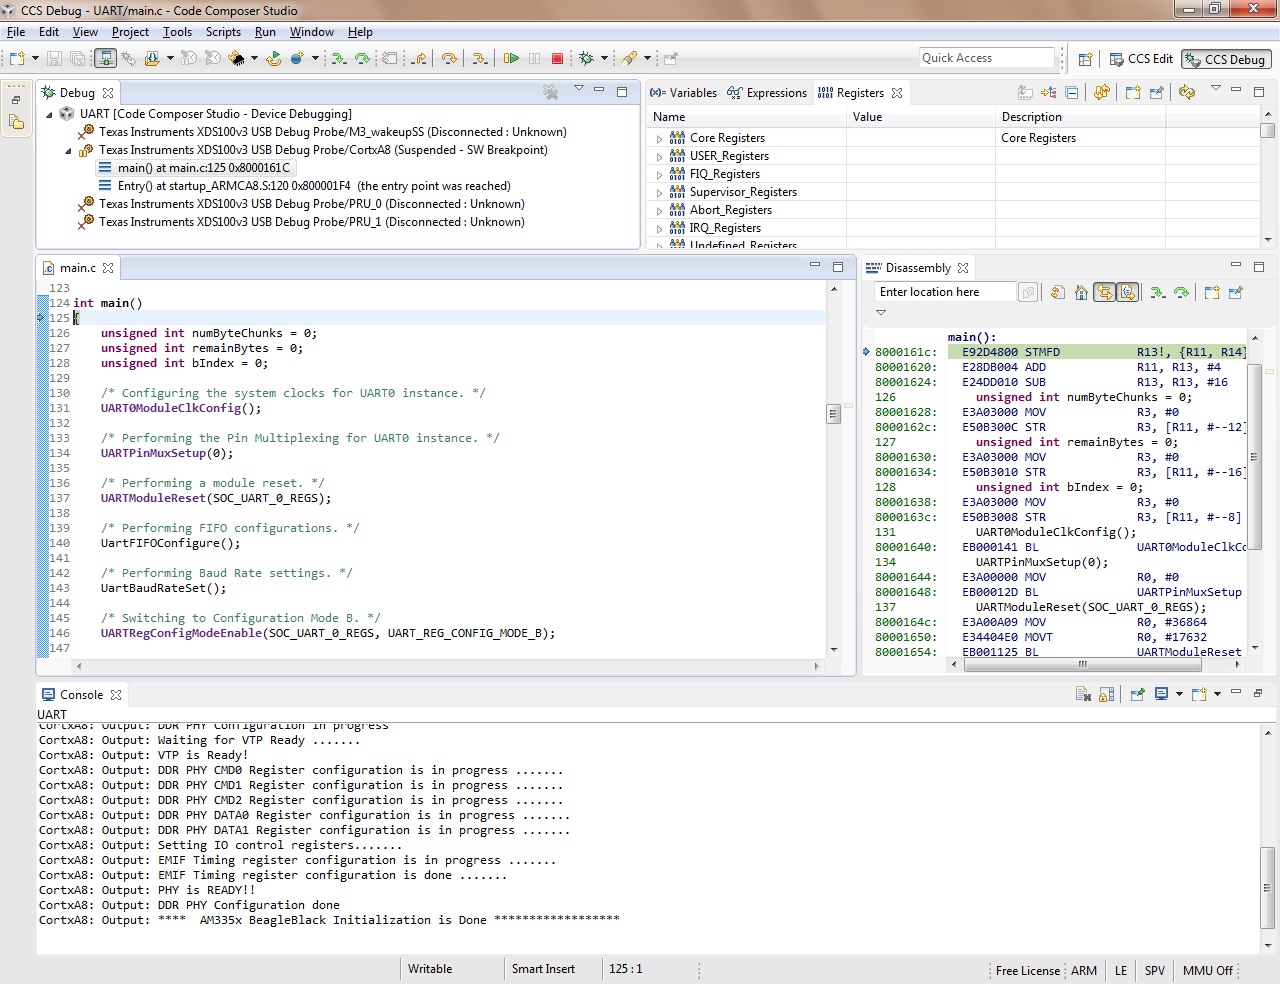Click the refresh icon in Disassembly toolbar

click(1057, 293)
